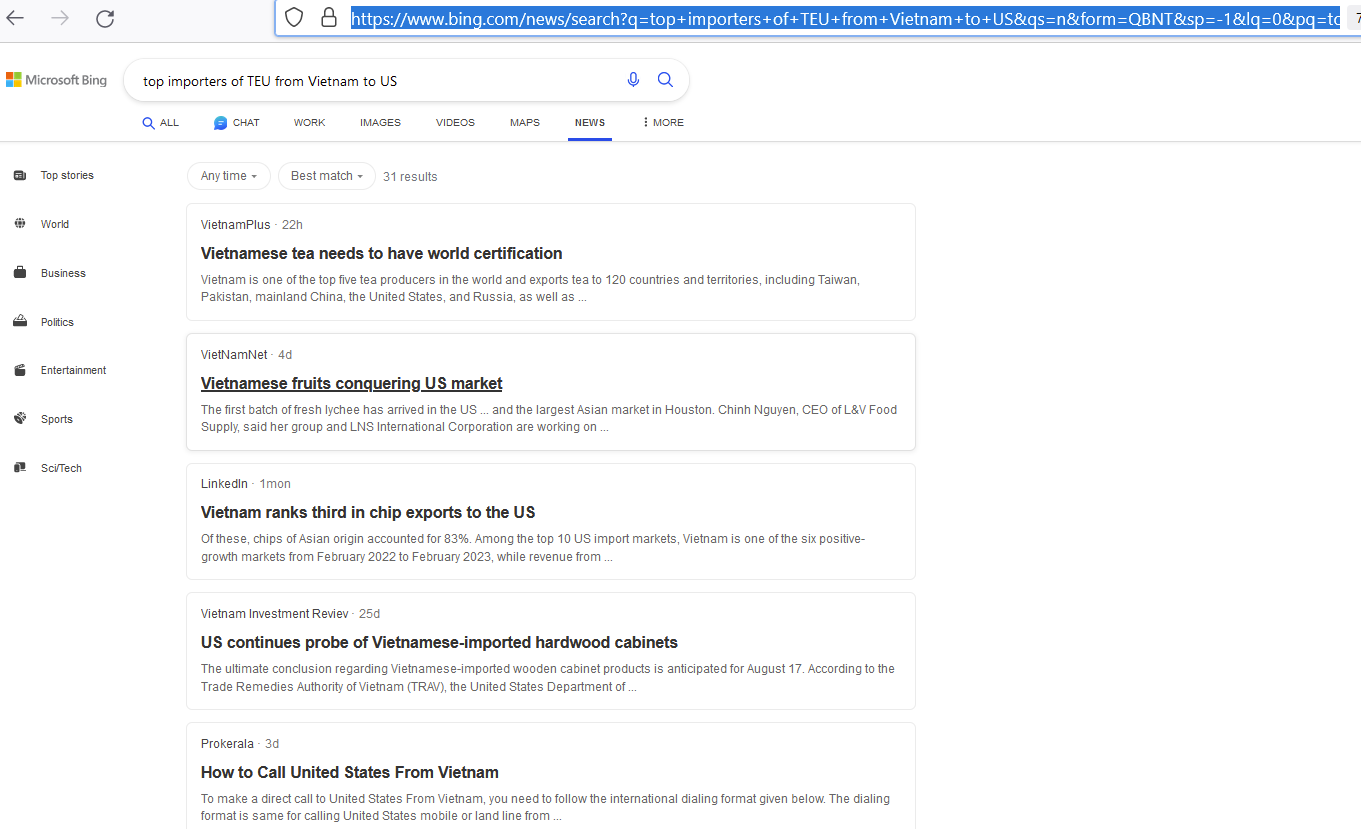Open the MORE menu
1361x829 pixels.
pos(662,123)
